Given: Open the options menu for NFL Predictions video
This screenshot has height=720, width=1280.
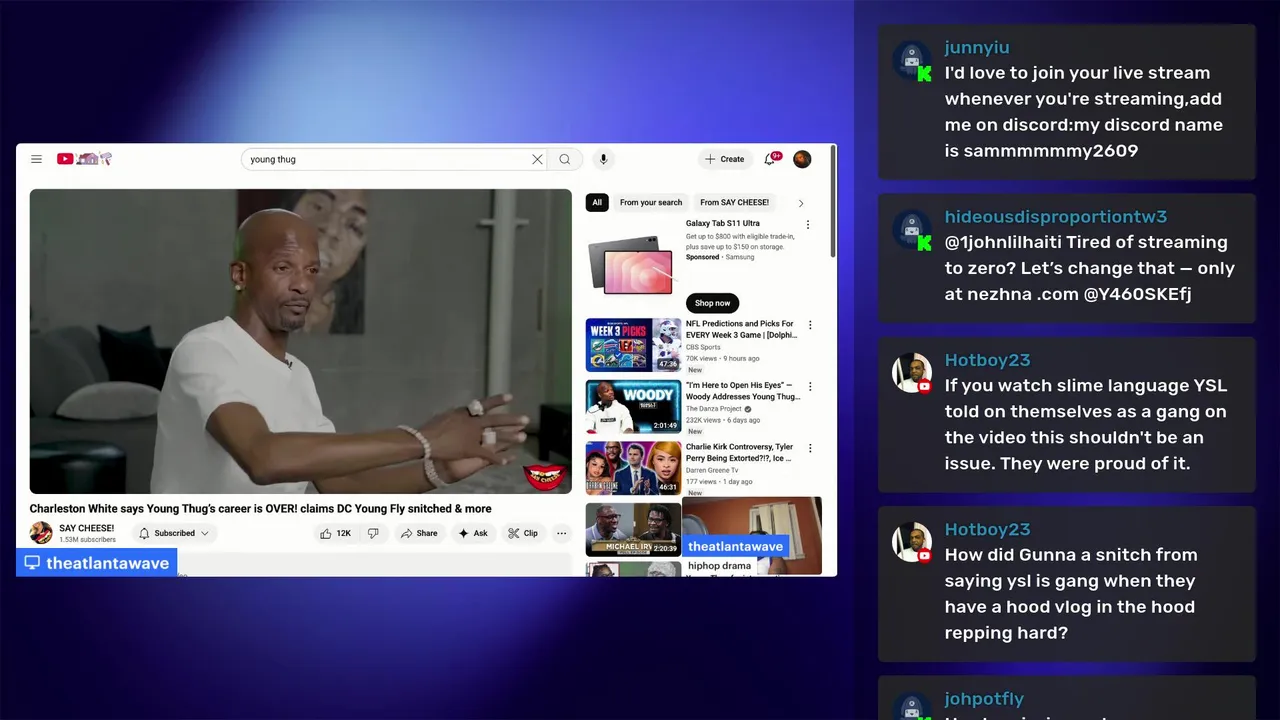Looking at the screenshot, I should [810, 325].
